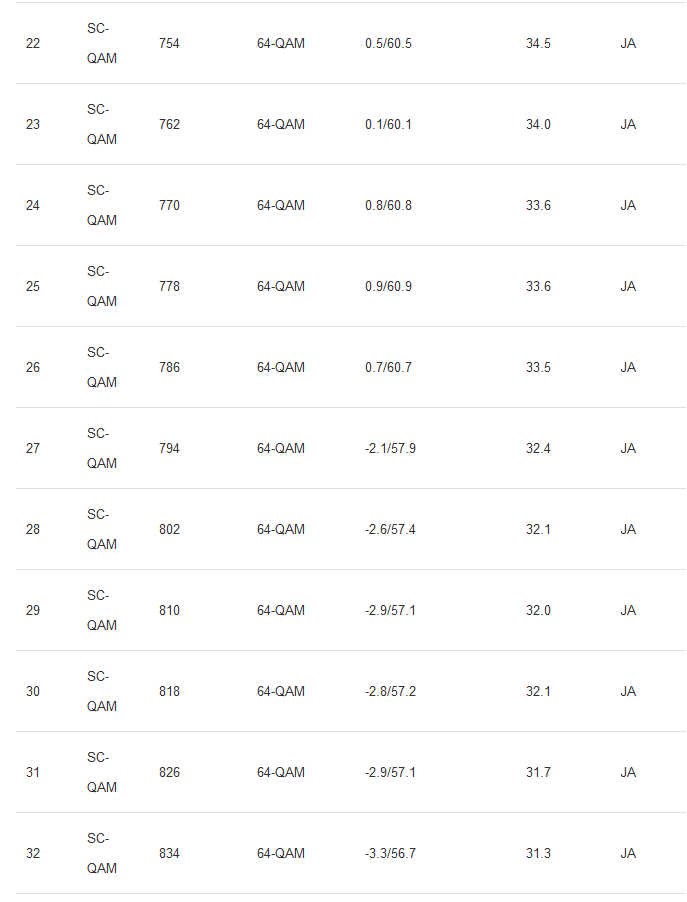
Task: Click channel number 23
Action: pyautogui.click(x=33, y=125)
